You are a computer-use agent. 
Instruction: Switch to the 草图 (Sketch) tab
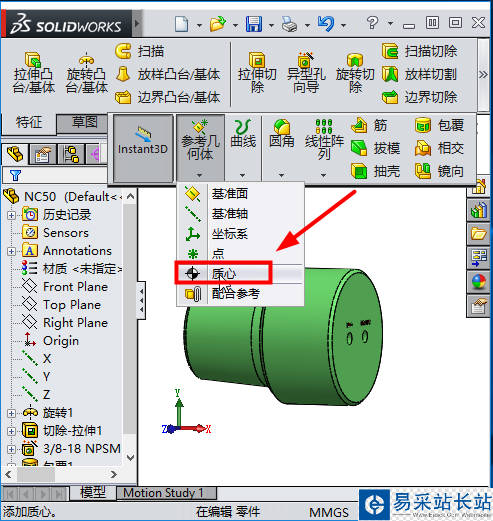(x=84, y=123)
